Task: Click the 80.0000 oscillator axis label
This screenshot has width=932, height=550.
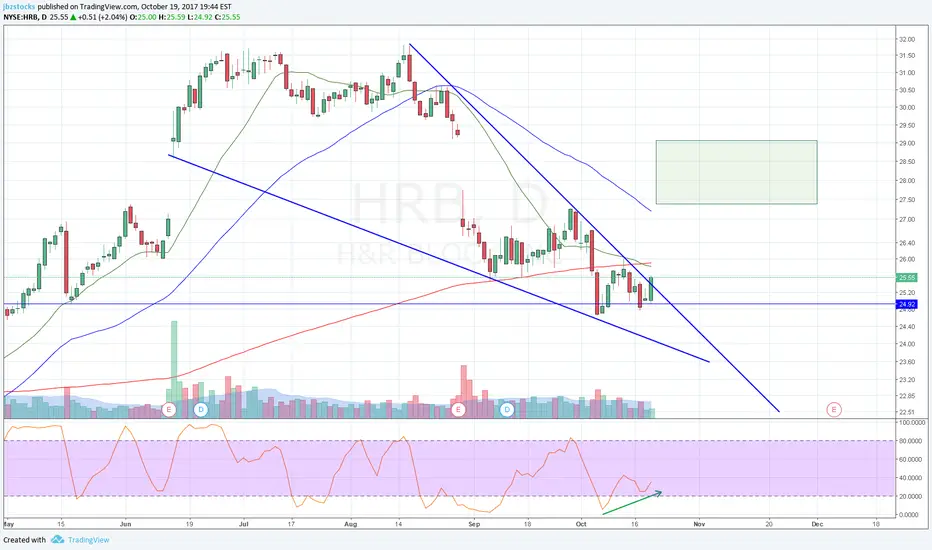Action: (912, 441)
